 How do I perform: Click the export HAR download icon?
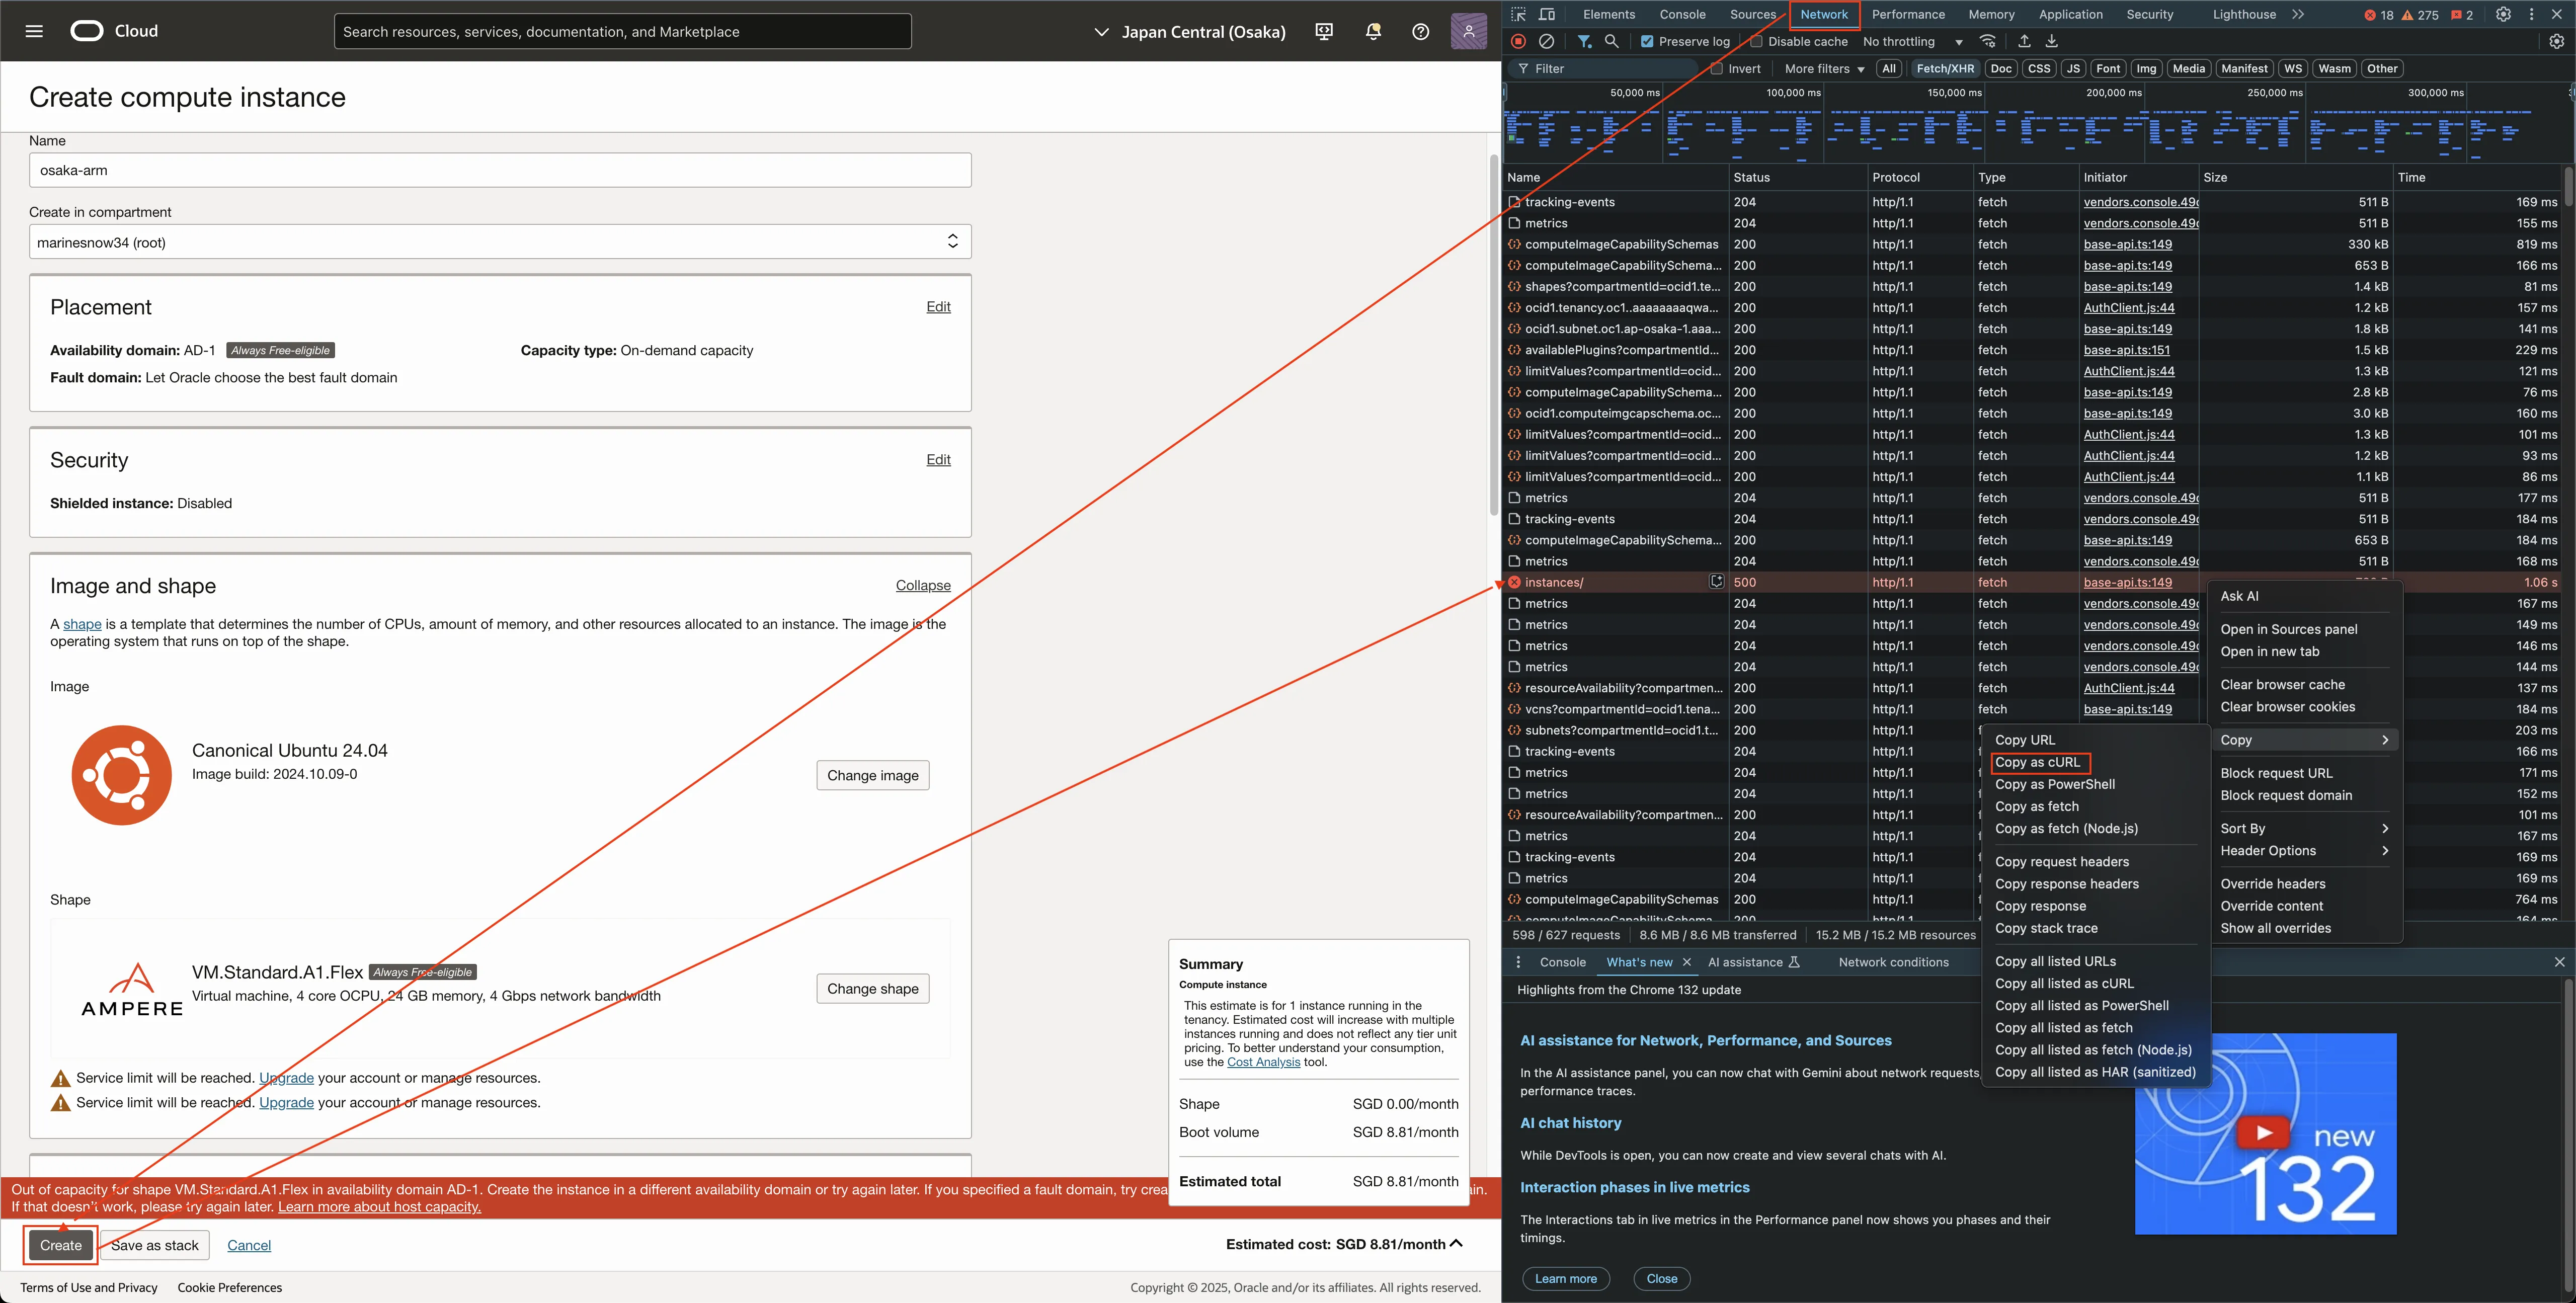(x=2051, y=41)
